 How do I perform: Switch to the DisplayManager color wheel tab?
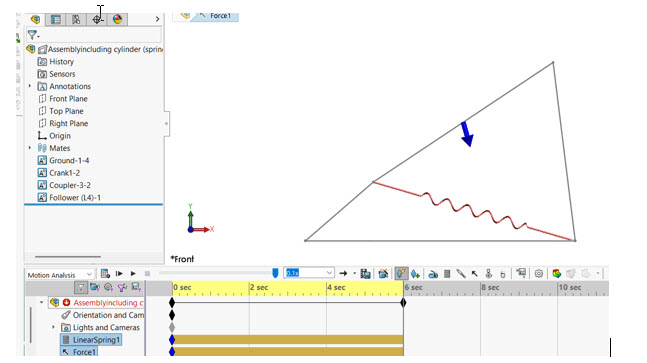click(118, 19)
